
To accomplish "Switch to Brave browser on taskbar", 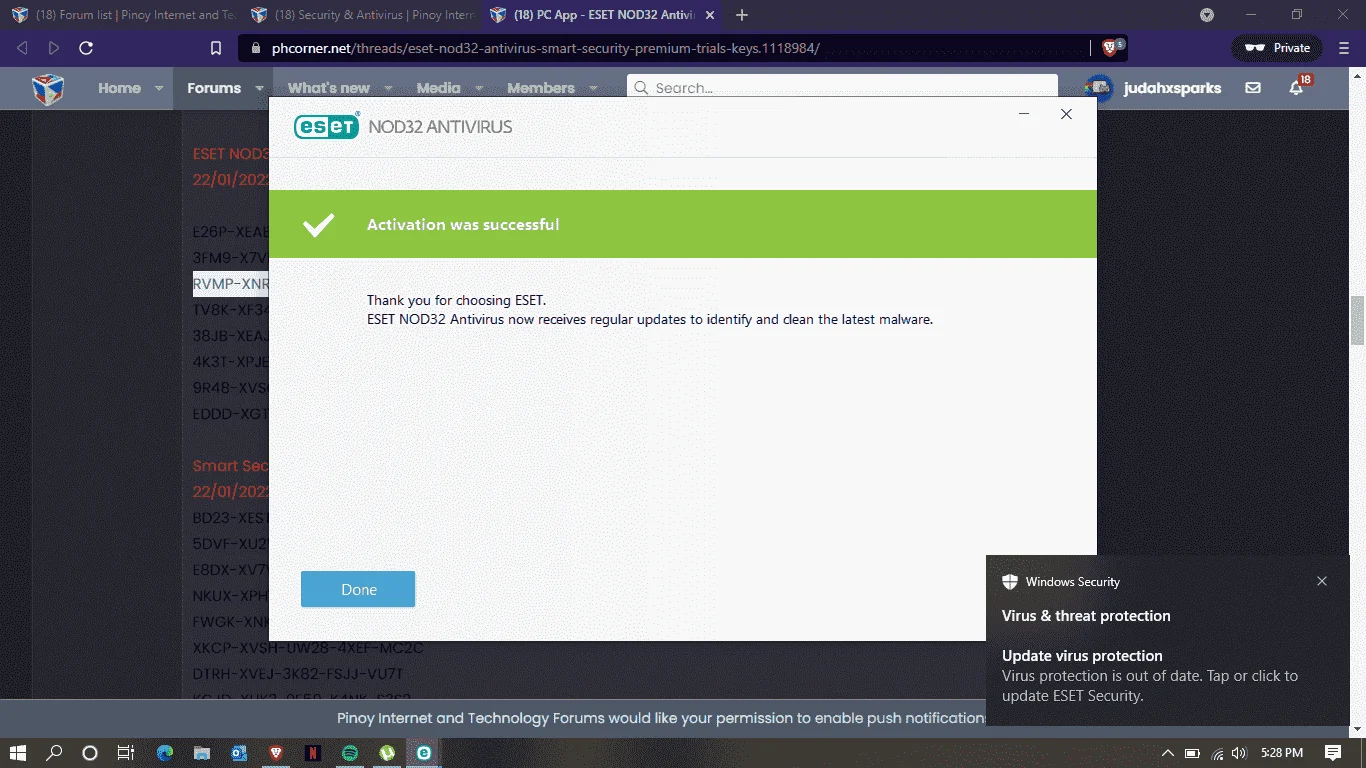I will coord(276,753).
